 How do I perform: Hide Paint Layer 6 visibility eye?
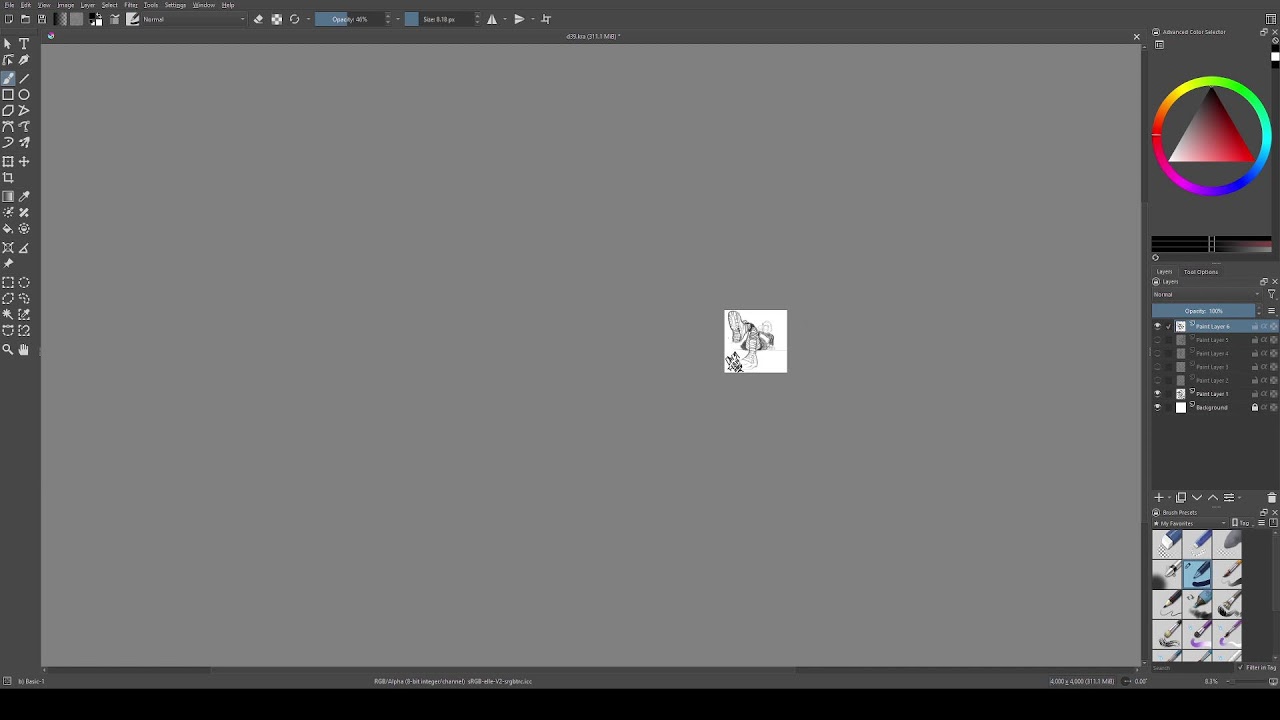[1158, 327]
